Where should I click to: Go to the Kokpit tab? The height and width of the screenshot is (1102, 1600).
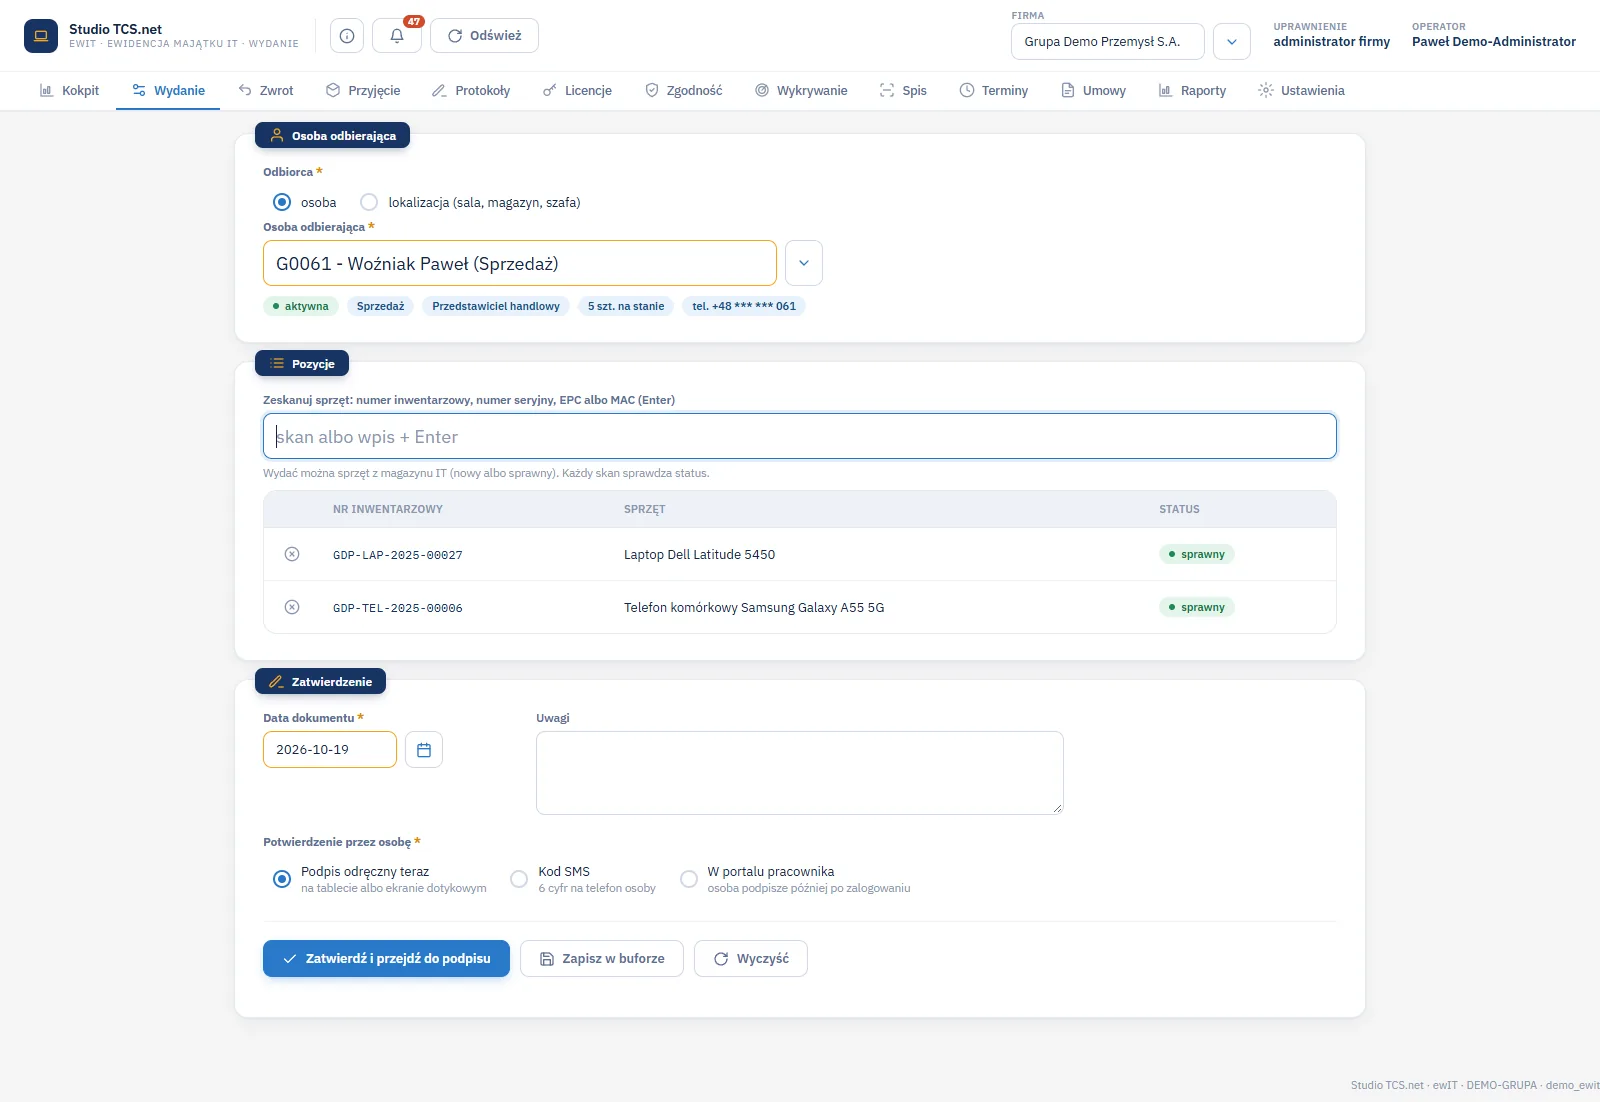pos(69,90)
